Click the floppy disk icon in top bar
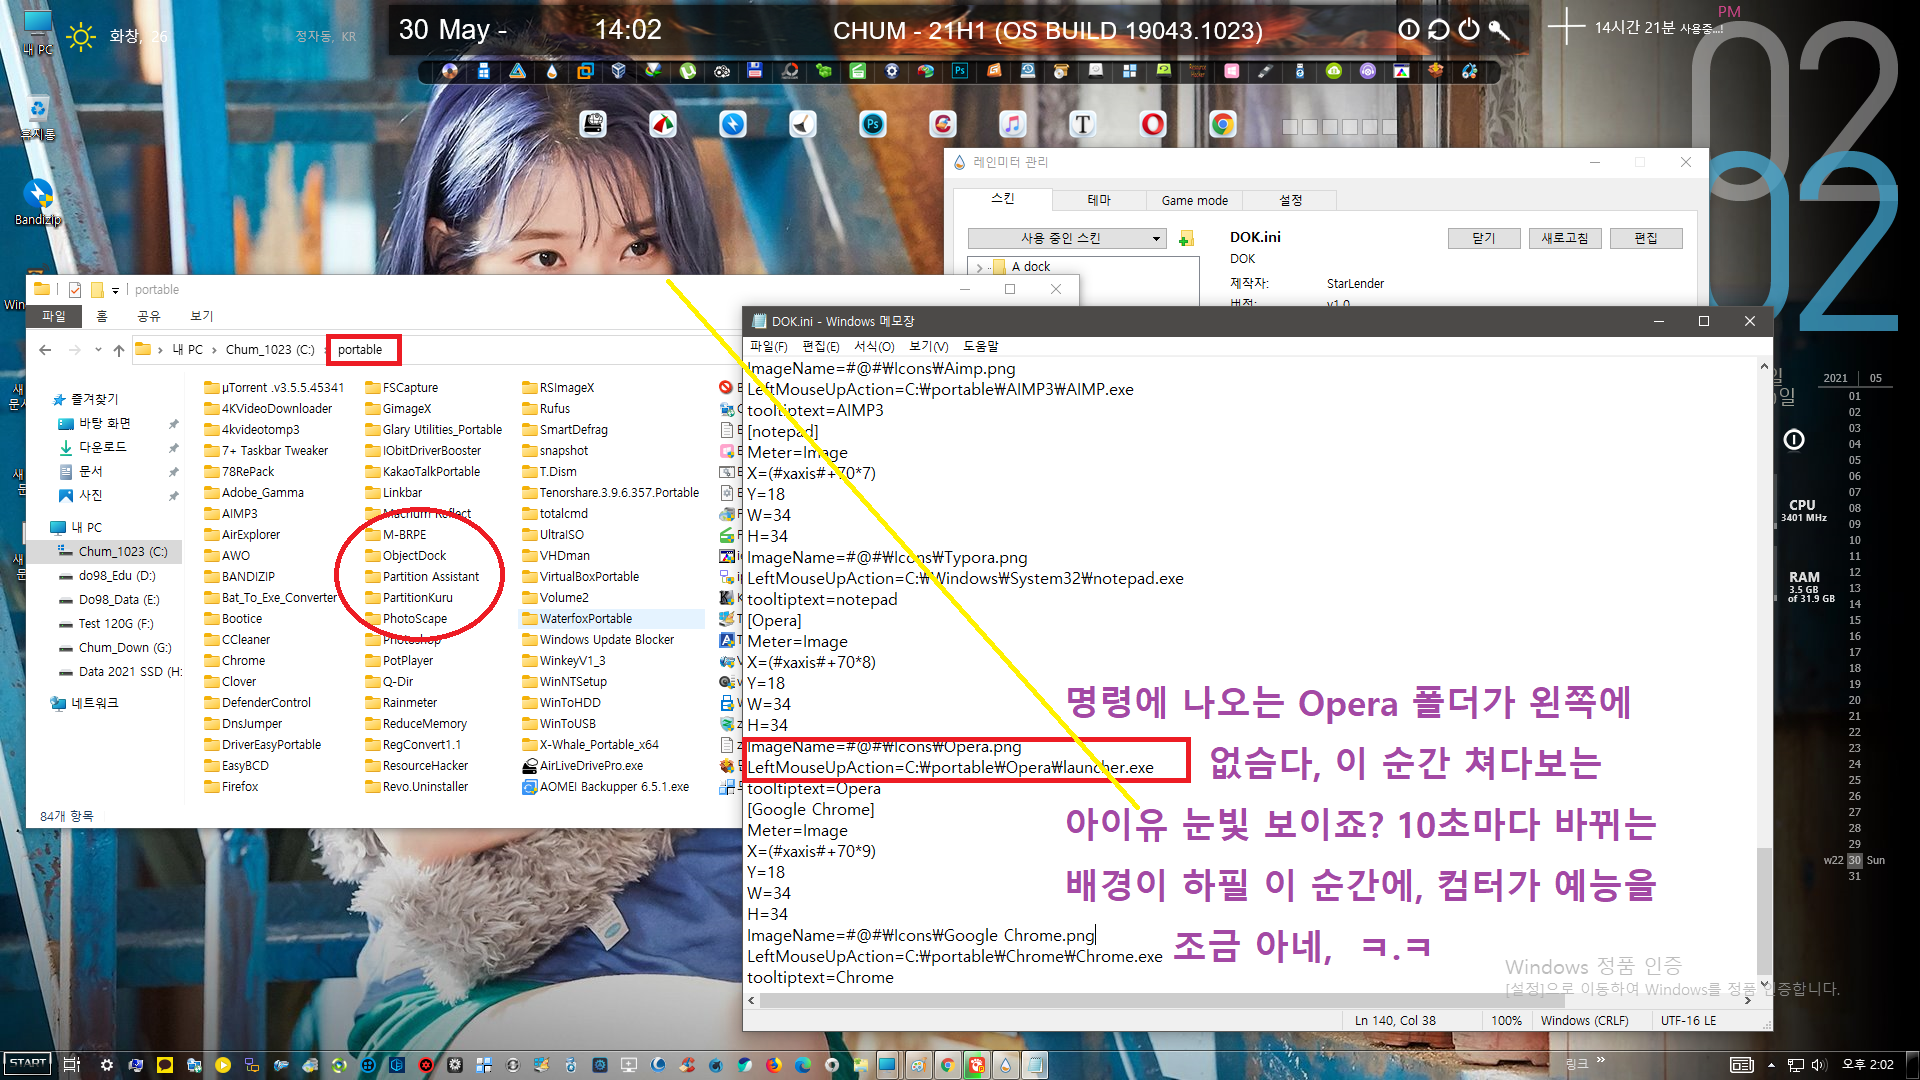Image resolution: width=1920 pixels, height=1080 pixels. pyautogui.click(x=755, y=71)
